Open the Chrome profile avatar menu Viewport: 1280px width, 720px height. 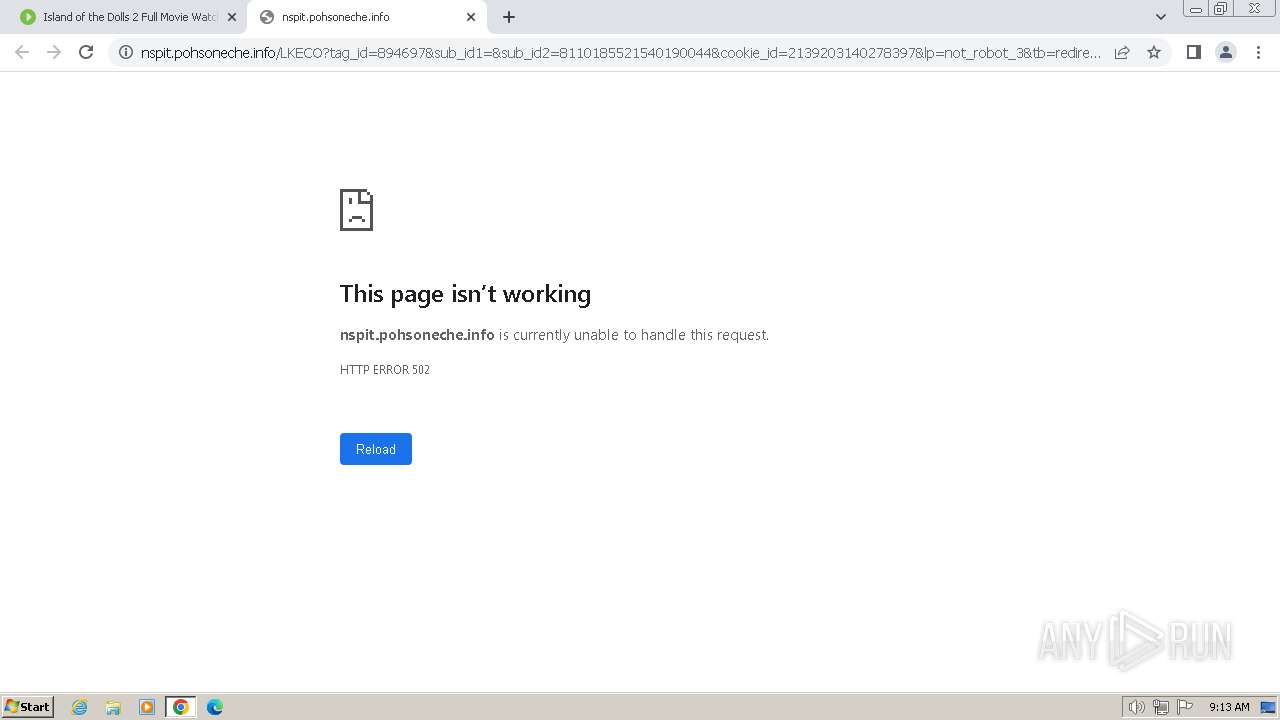point(1226,52)
